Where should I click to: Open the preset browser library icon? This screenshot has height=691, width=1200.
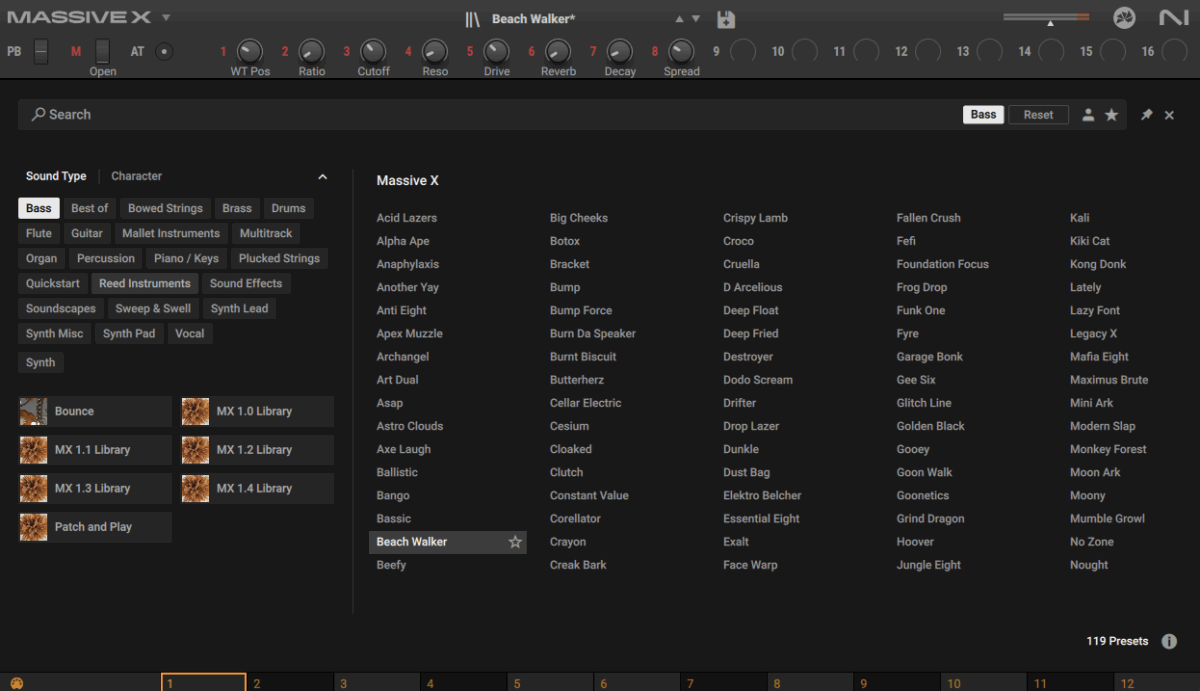coord(473,19)
